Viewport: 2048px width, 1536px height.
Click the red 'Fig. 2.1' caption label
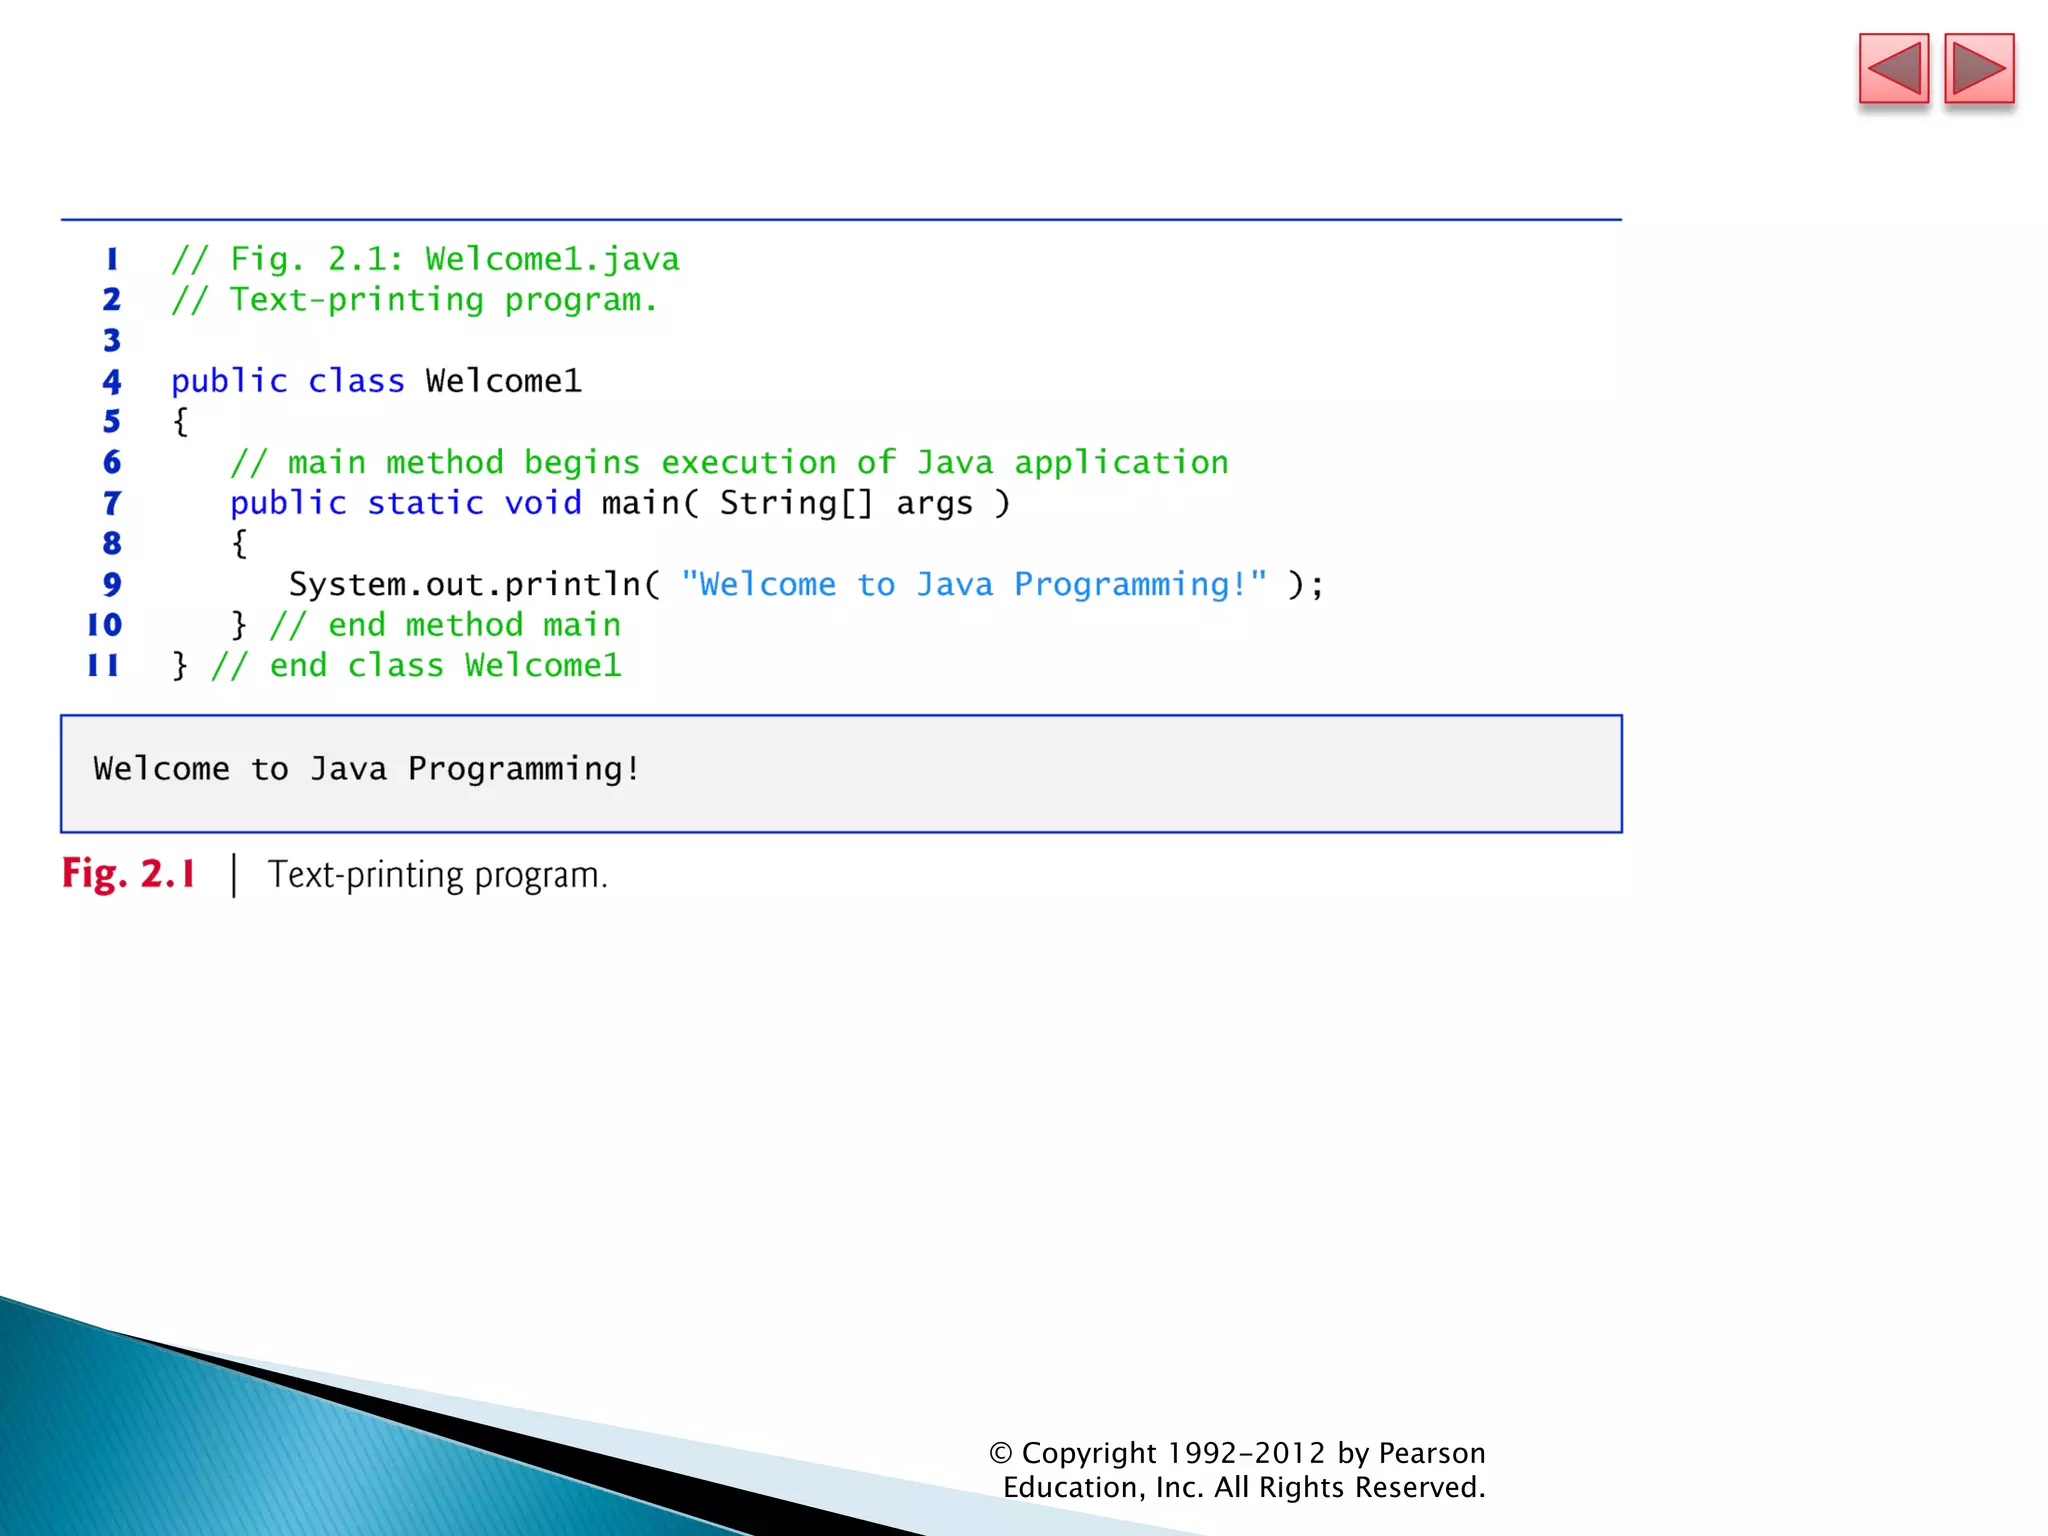tap(128, 874)
